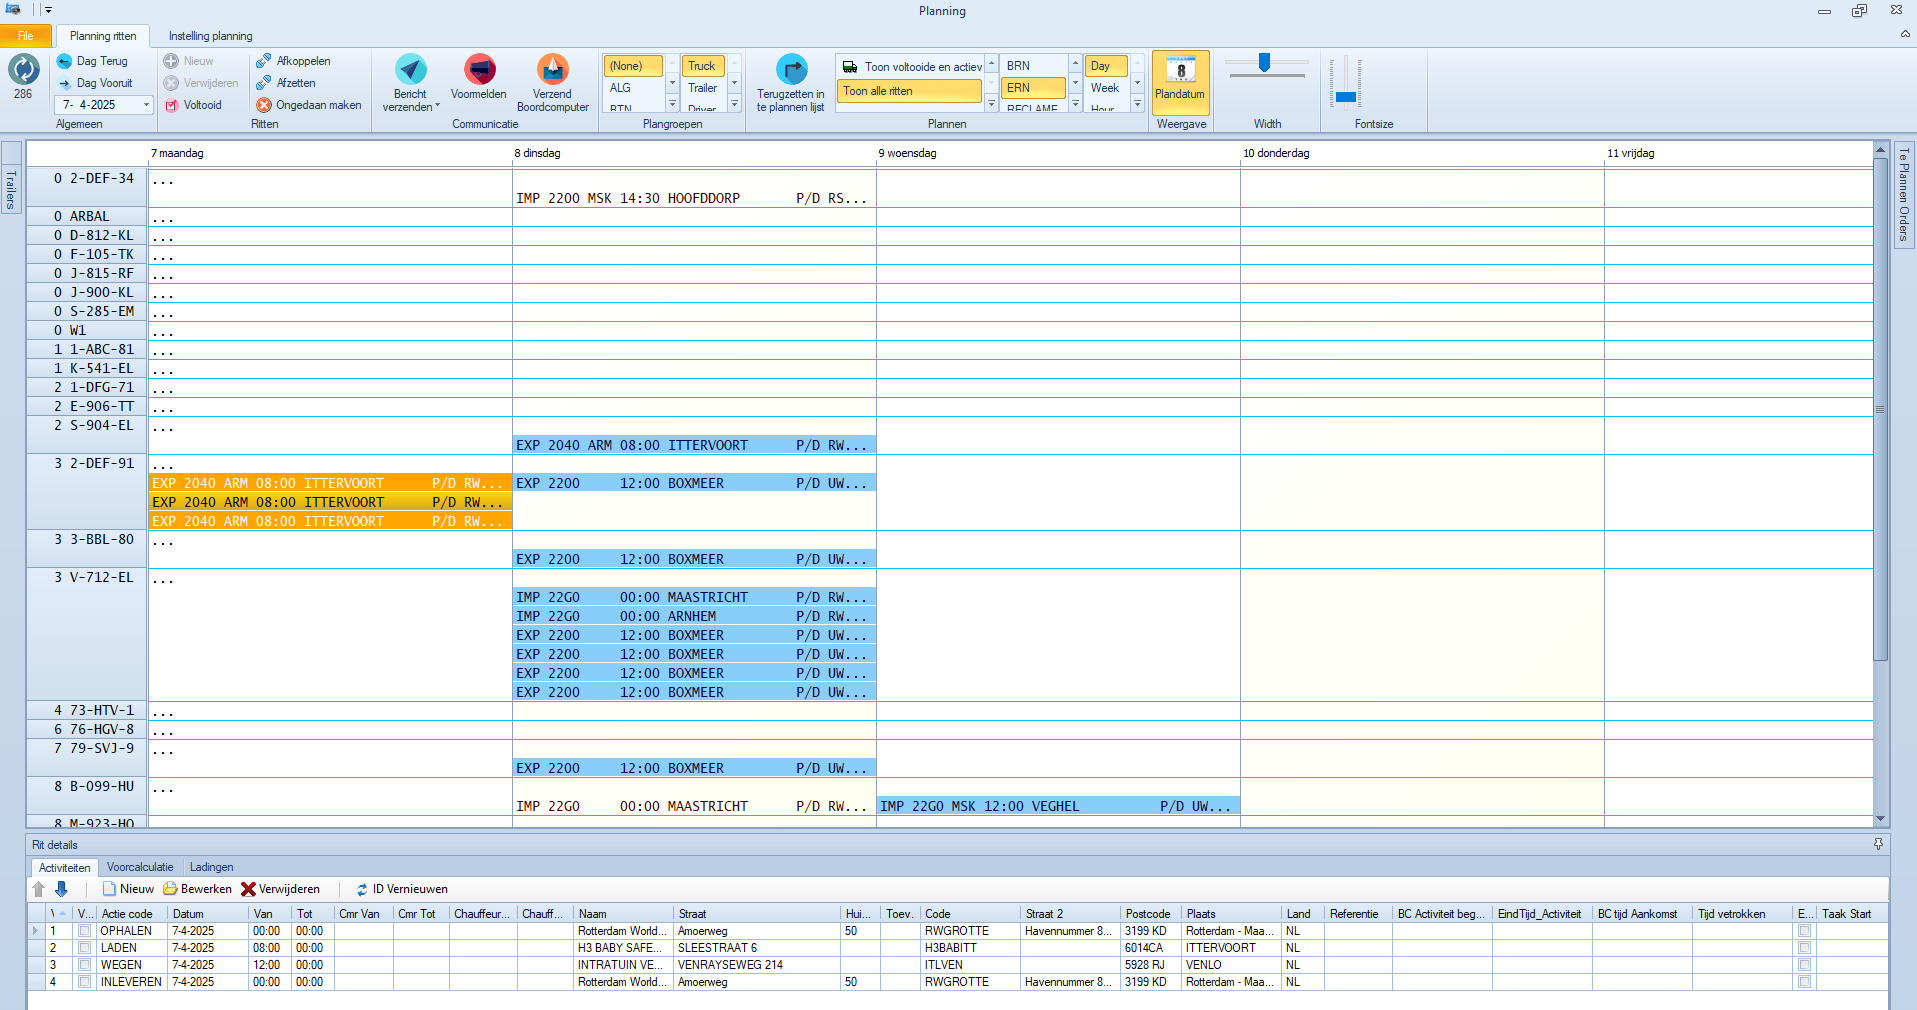Open the File menu tab
The image size is (1917, 1010).
pos(25,36)
